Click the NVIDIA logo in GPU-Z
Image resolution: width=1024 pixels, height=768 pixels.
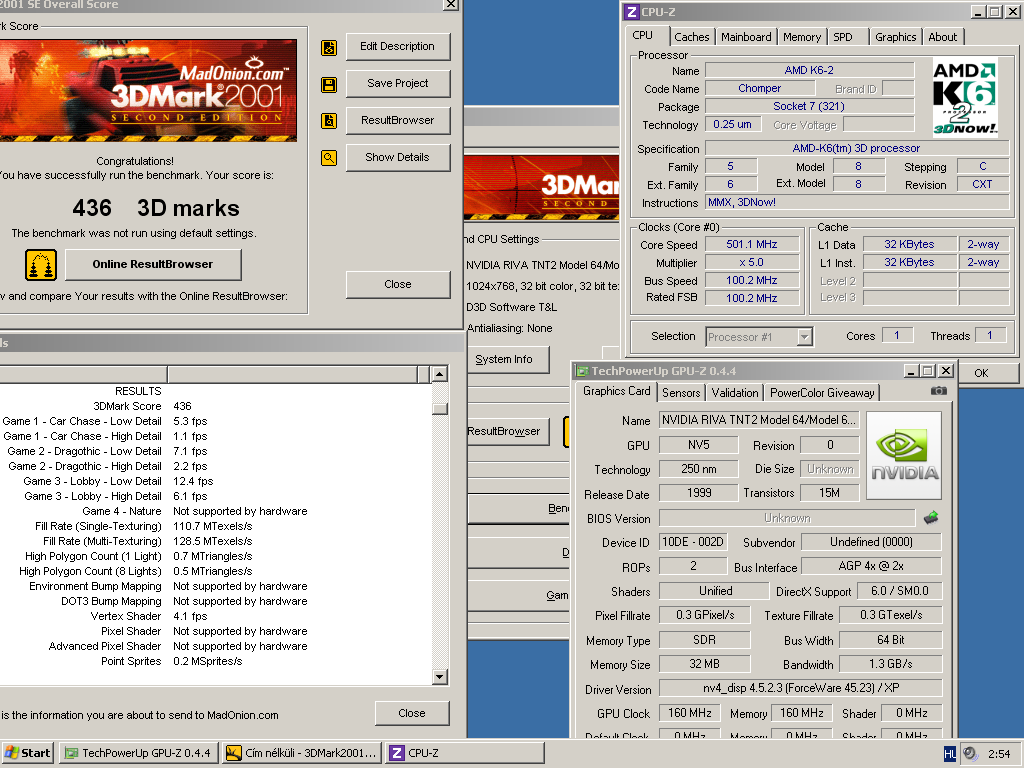point(904,455)
